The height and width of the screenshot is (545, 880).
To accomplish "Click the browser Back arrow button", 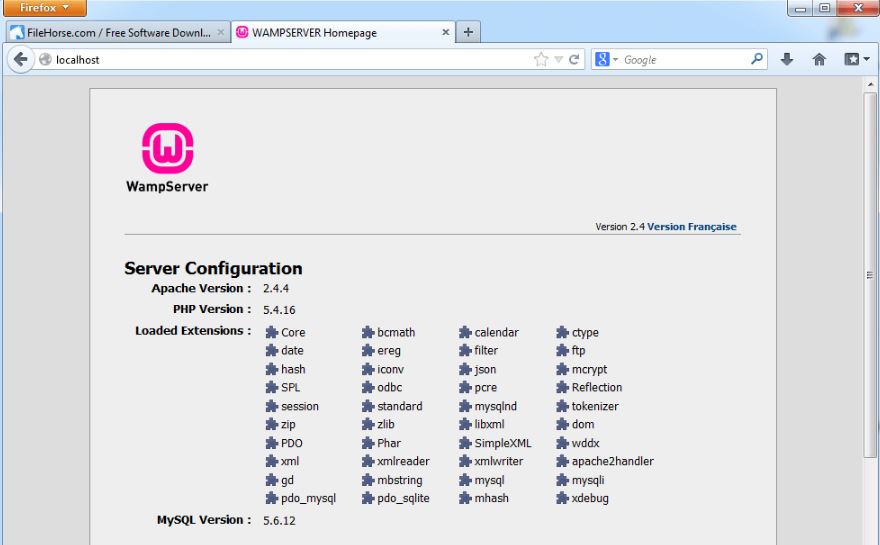I will point(20,59).
